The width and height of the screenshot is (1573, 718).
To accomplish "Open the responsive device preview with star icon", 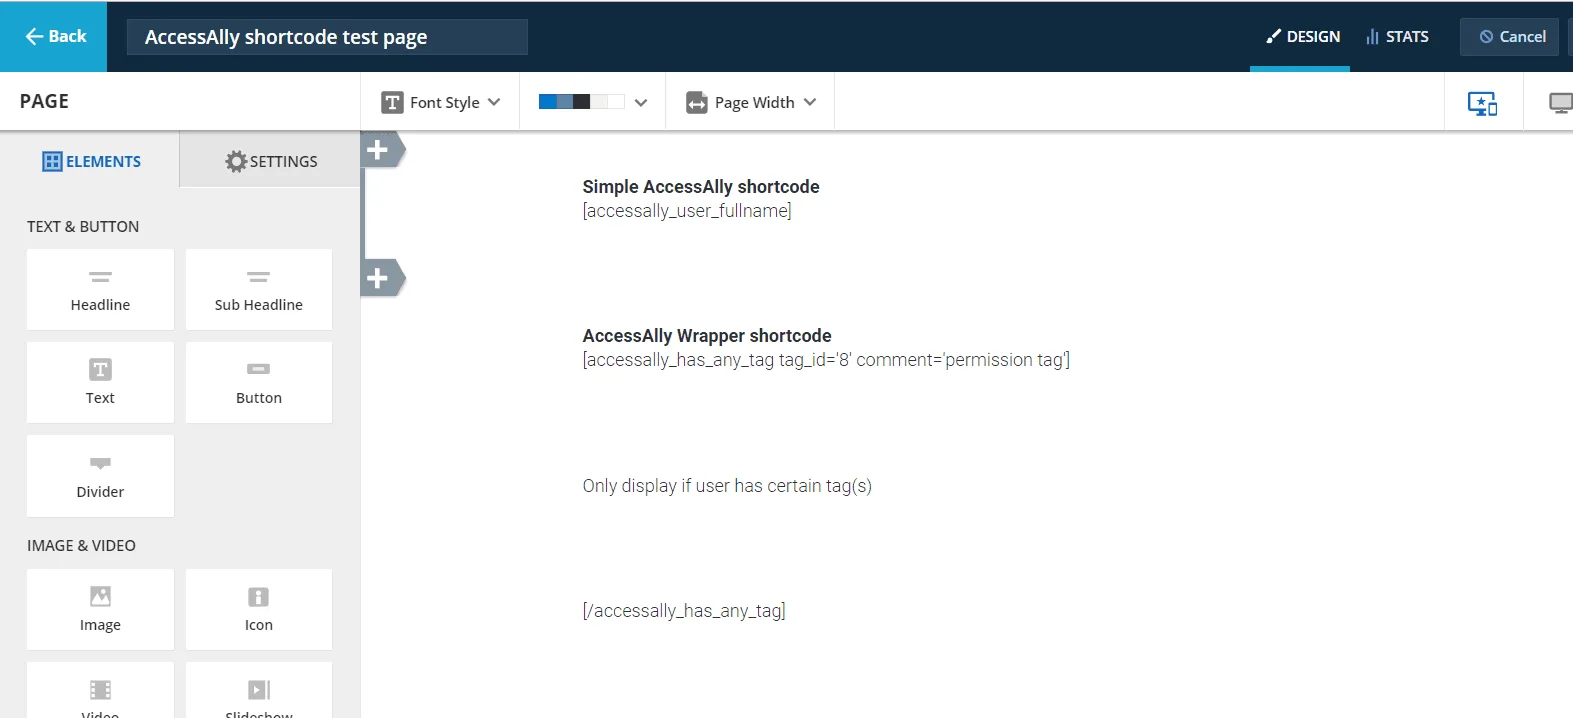I will coord(1483,101).
